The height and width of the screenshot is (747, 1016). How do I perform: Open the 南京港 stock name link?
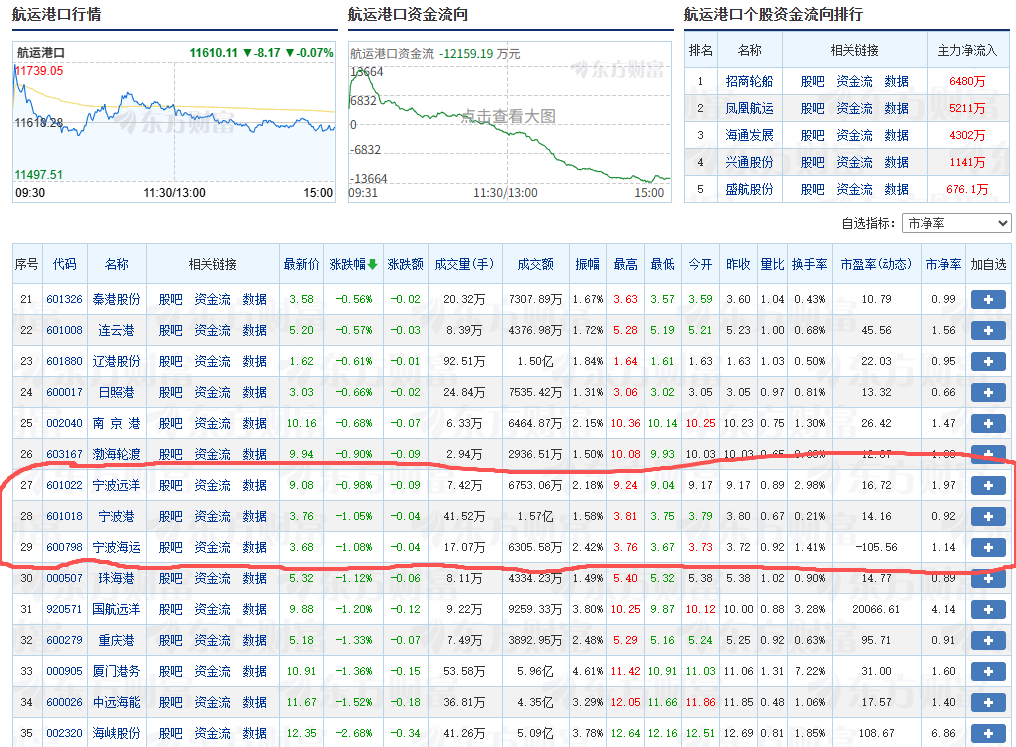coord(117,424)
